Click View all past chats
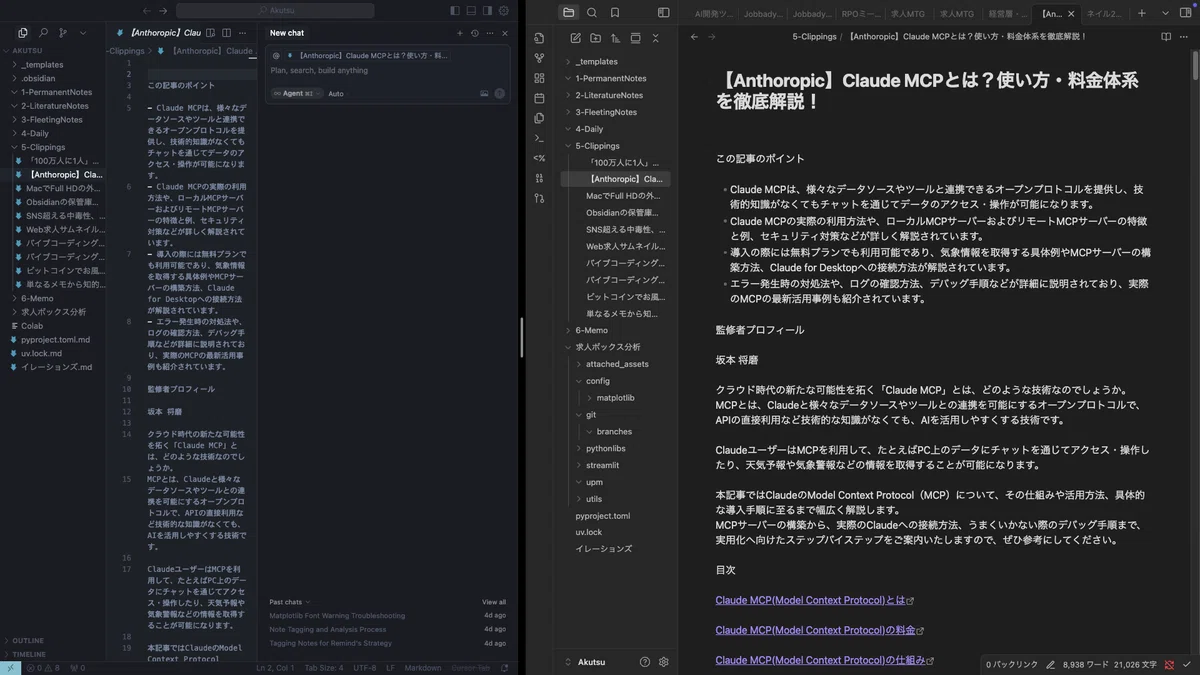Screen dimensions: 1200x675 tap(494, 602)
